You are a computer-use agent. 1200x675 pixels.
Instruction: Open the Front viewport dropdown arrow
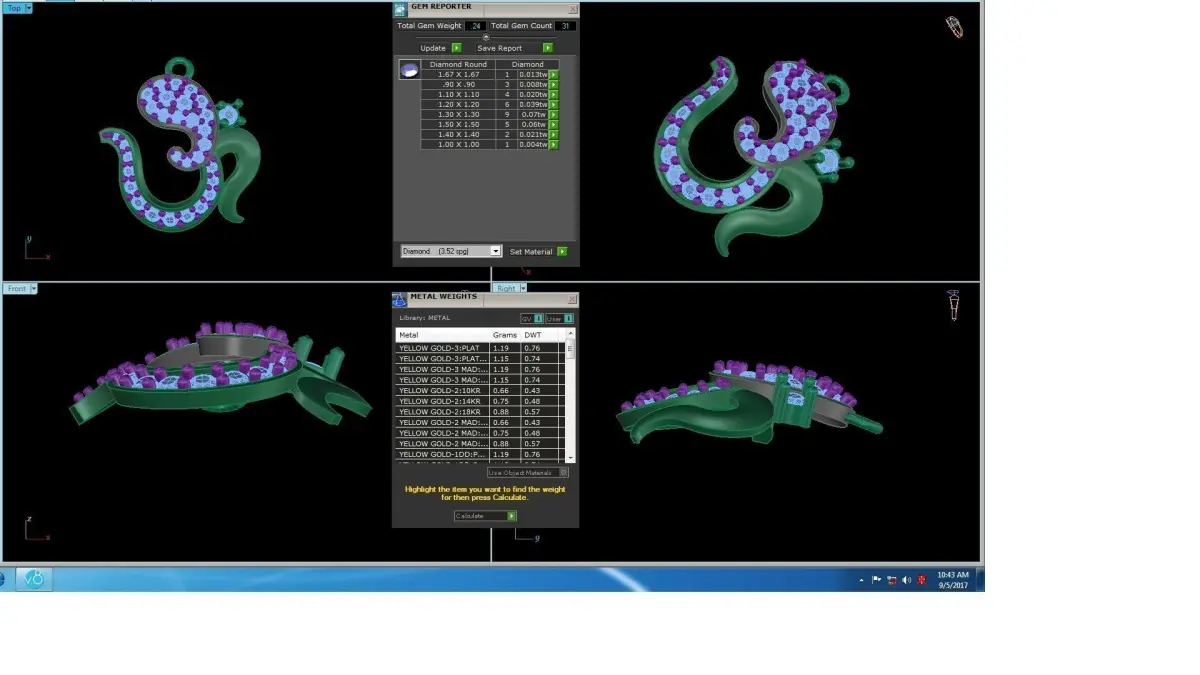[34, 289]
